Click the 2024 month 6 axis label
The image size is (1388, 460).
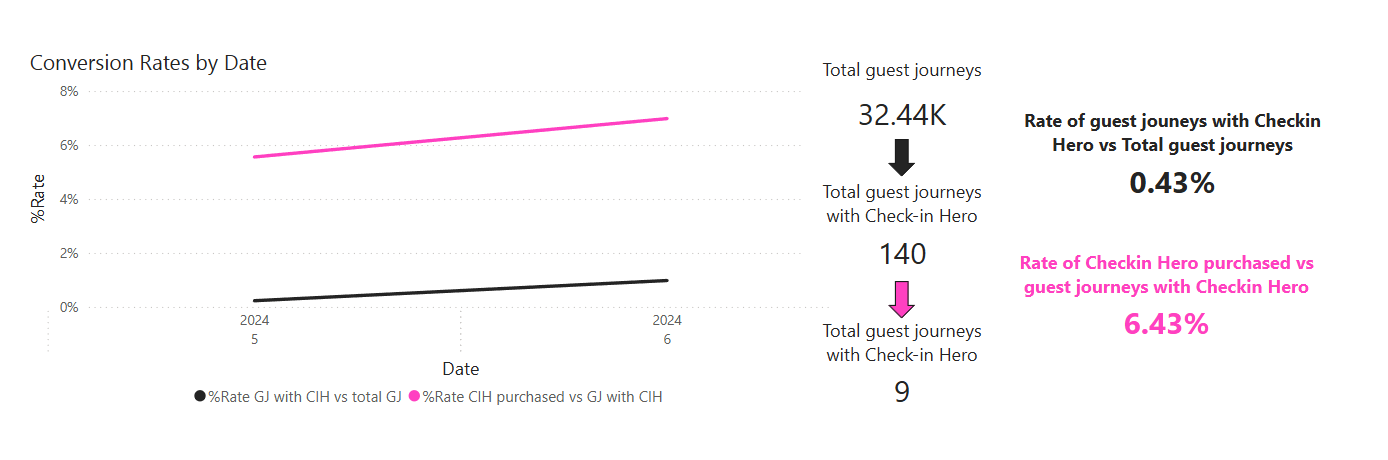pyautogui.click(x=667, y=330)
